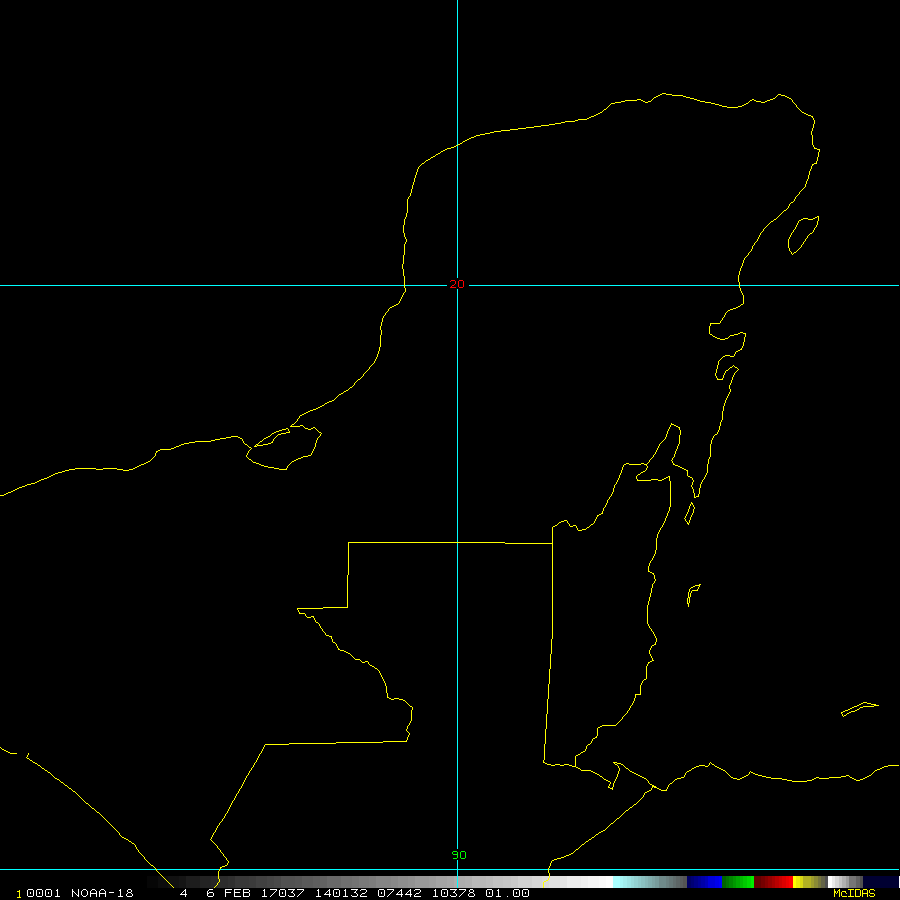
Task: Click the red 20 latitude label
Action: pos(457,285)
